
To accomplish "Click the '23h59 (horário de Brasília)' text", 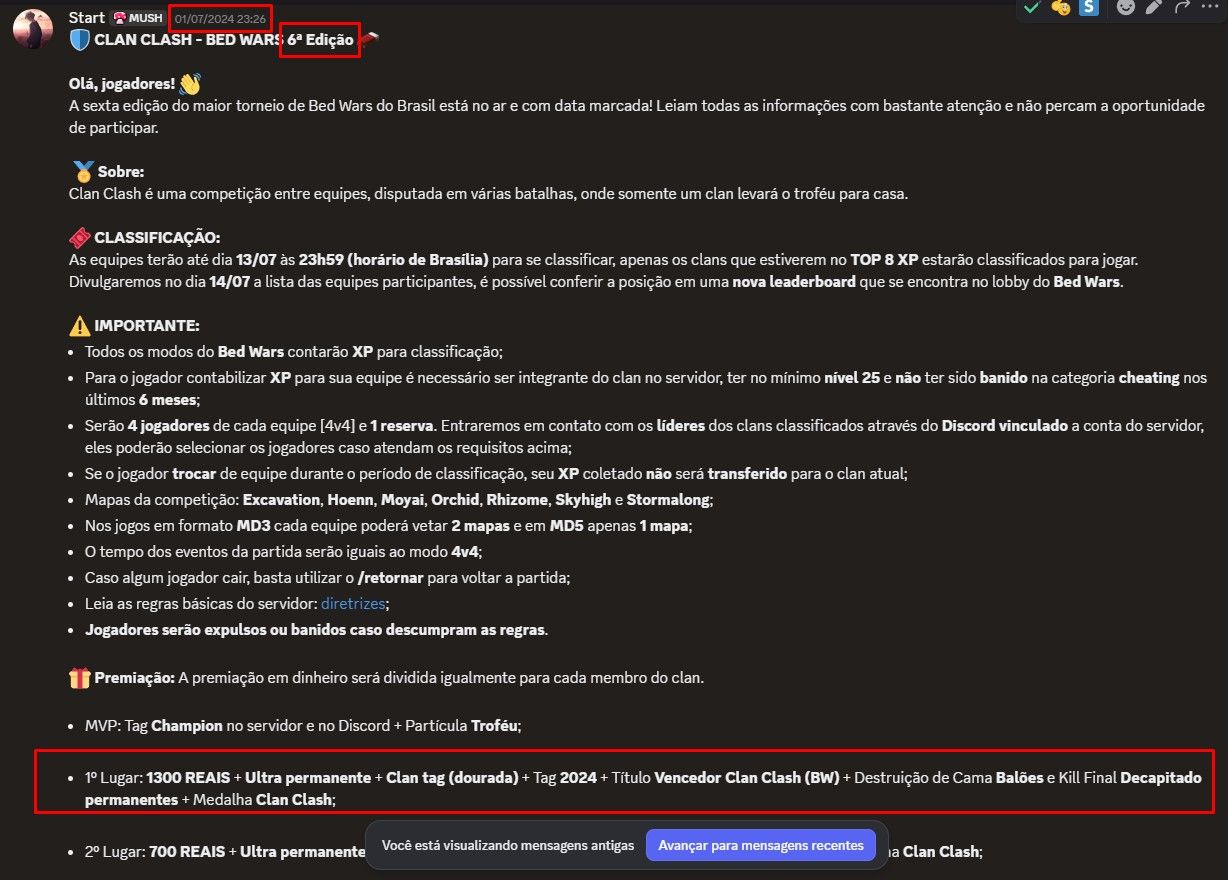I will tap(392, 259).
